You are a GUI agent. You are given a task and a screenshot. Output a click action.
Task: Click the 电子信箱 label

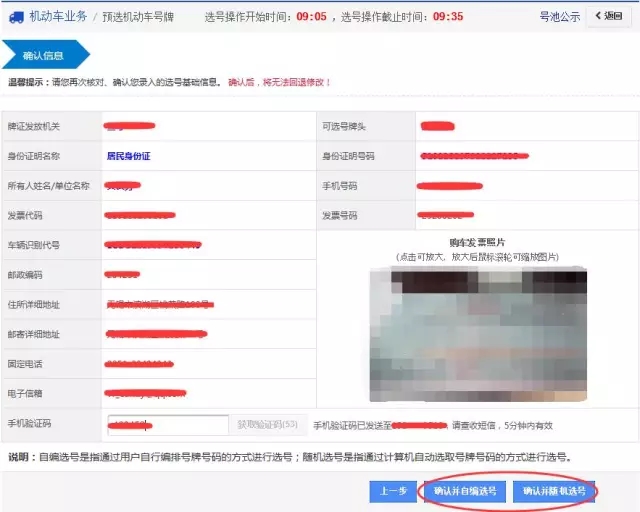(x=25, y=394)
